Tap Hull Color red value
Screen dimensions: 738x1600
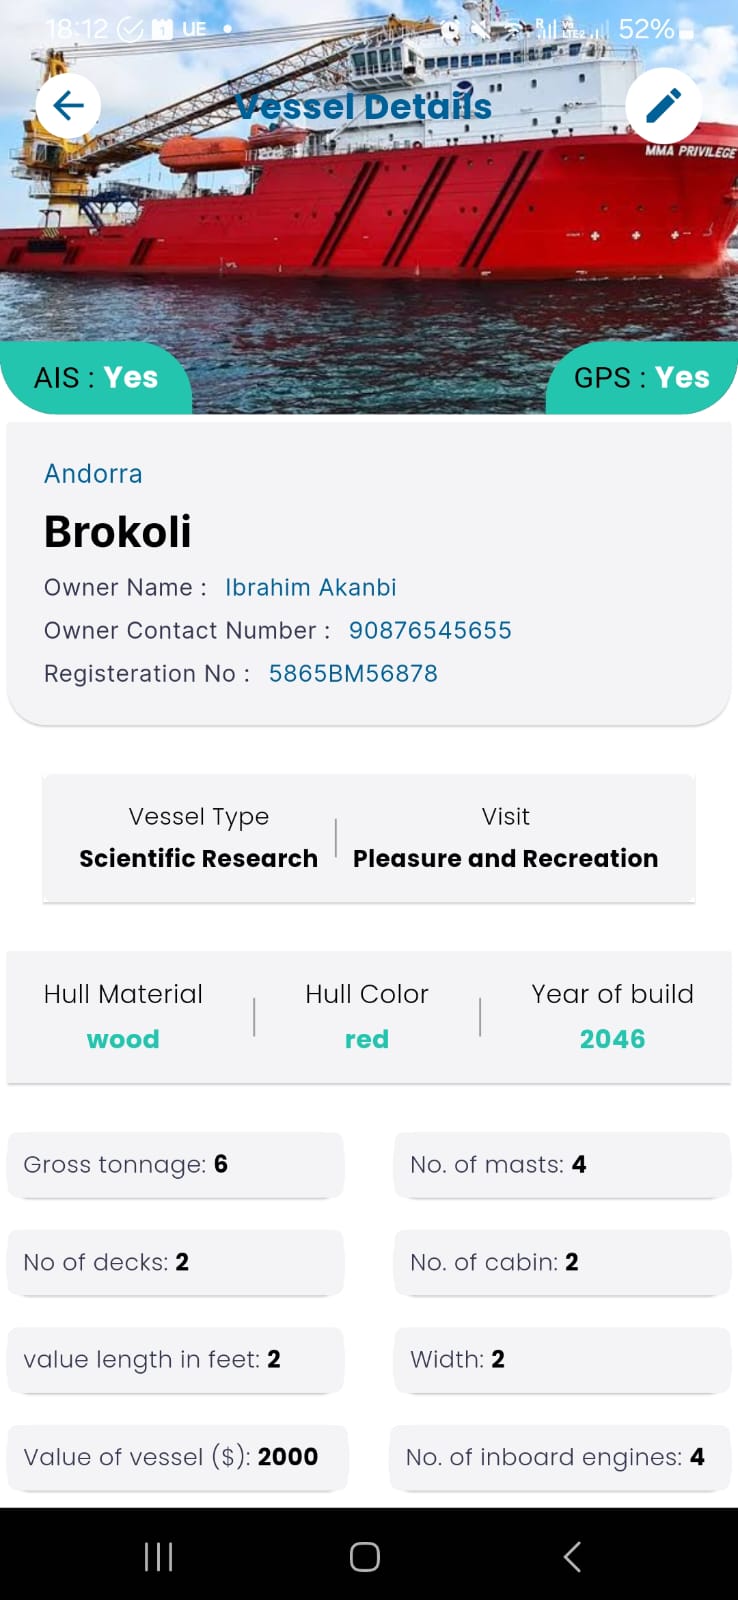pos(367,1039)
